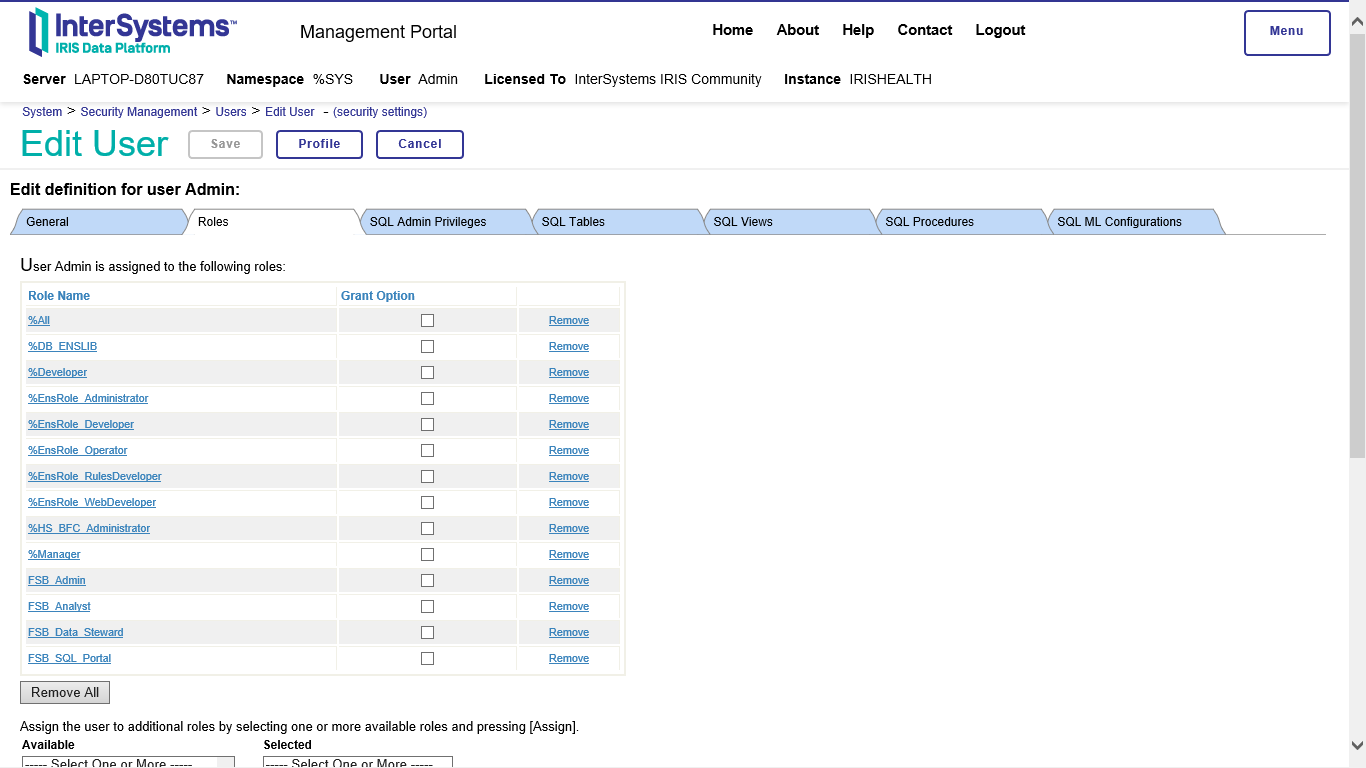This screenshot has width=1366, height=768.
Task: Open the %Developer role link
Action: (57, 372)
